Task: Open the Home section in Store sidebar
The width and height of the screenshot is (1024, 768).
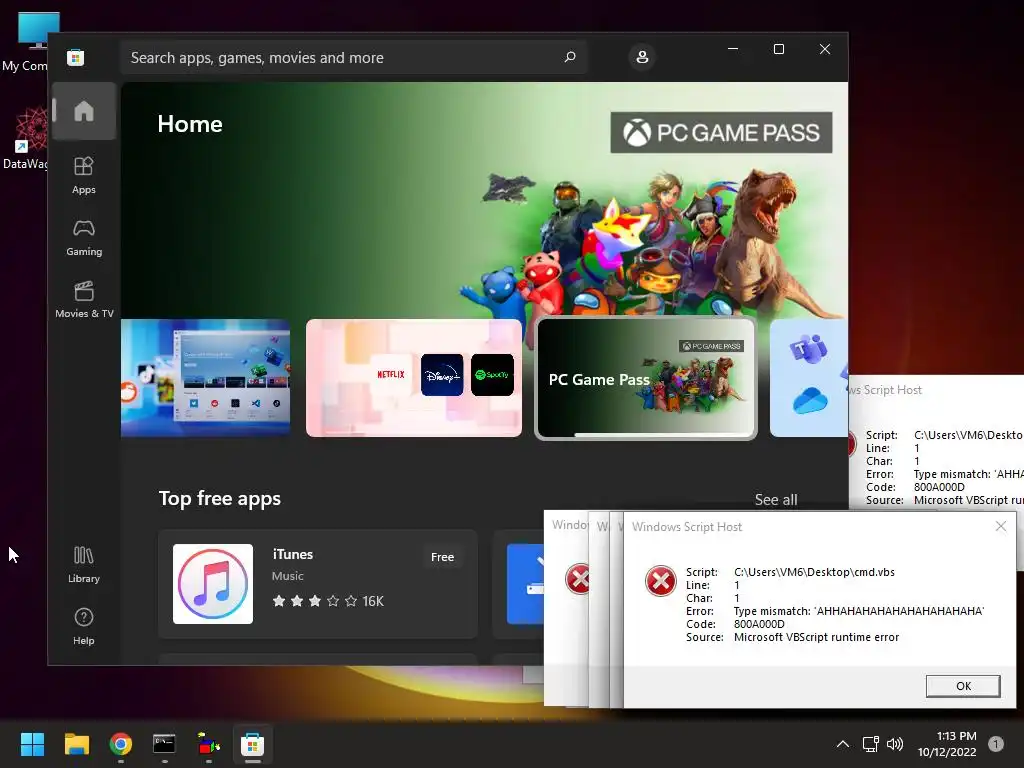Action: pos(84,111)
